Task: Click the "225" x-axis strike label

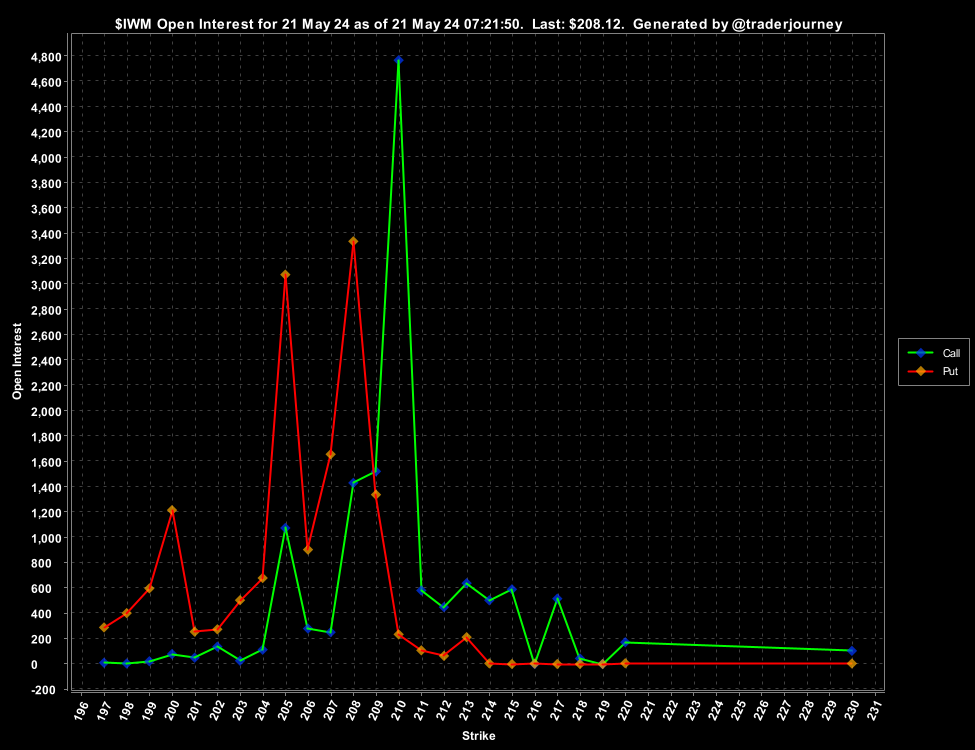Action: click(x=738, y=711)
